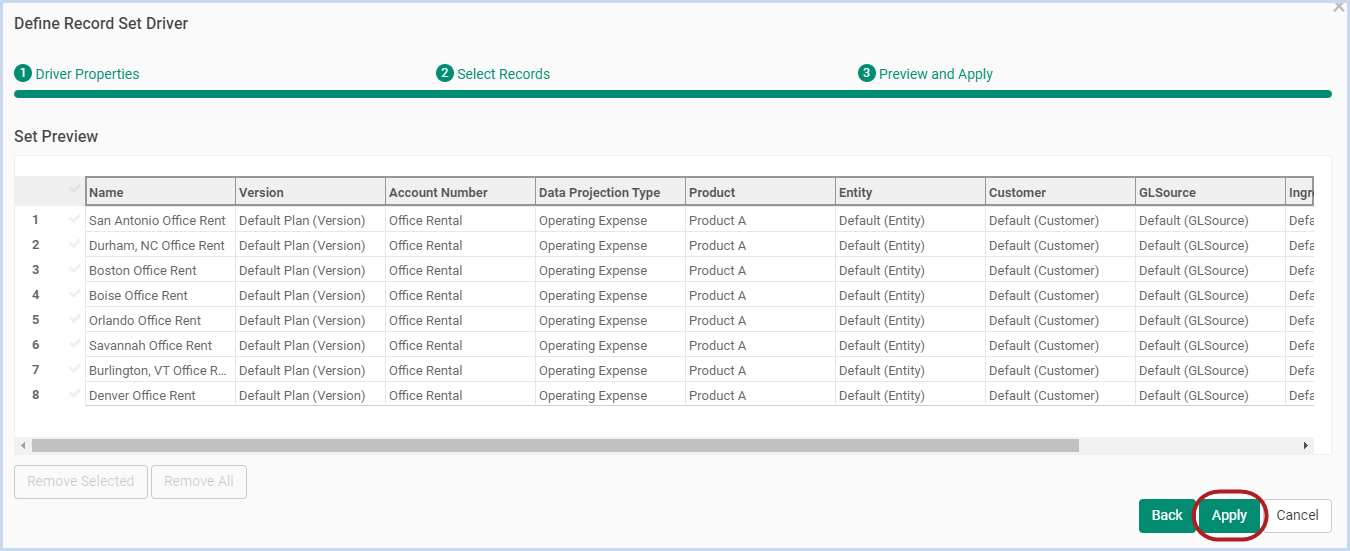Check the row 2 Durham checkmark
The image size is (1350, 551).
(74, 244)
